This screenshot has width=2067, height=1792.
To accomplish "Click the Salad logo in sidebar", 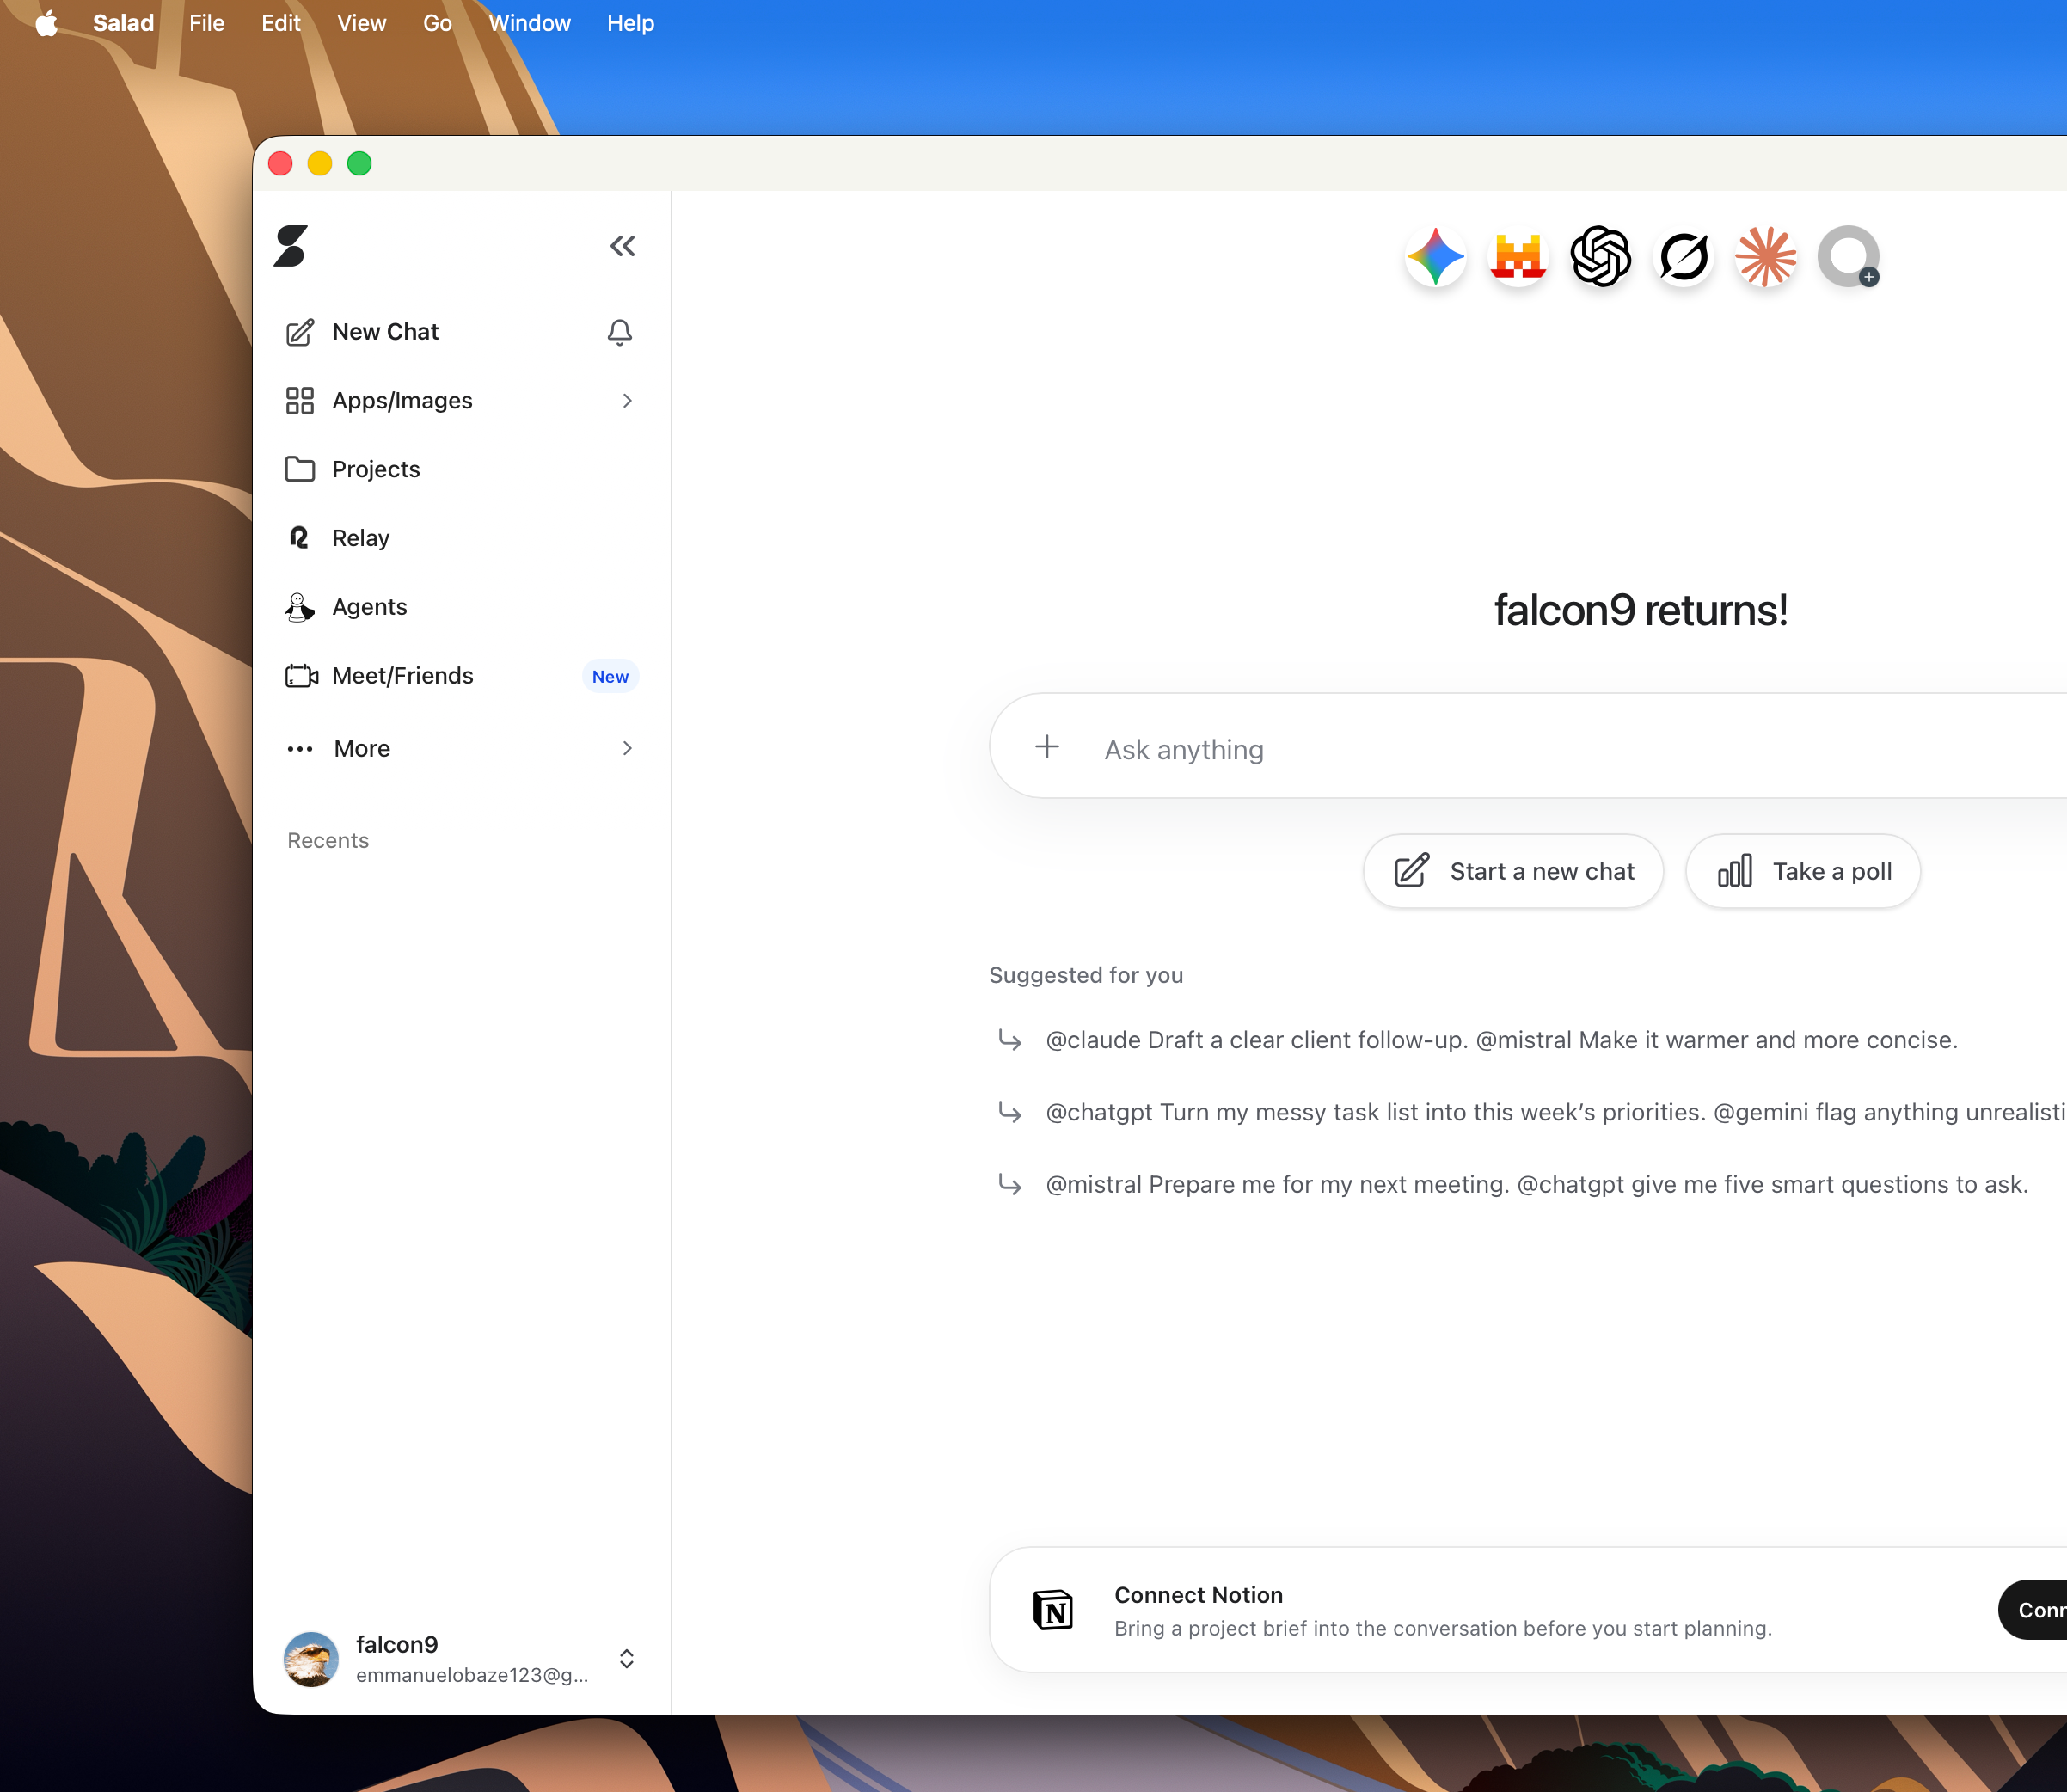I will (291, 246).
